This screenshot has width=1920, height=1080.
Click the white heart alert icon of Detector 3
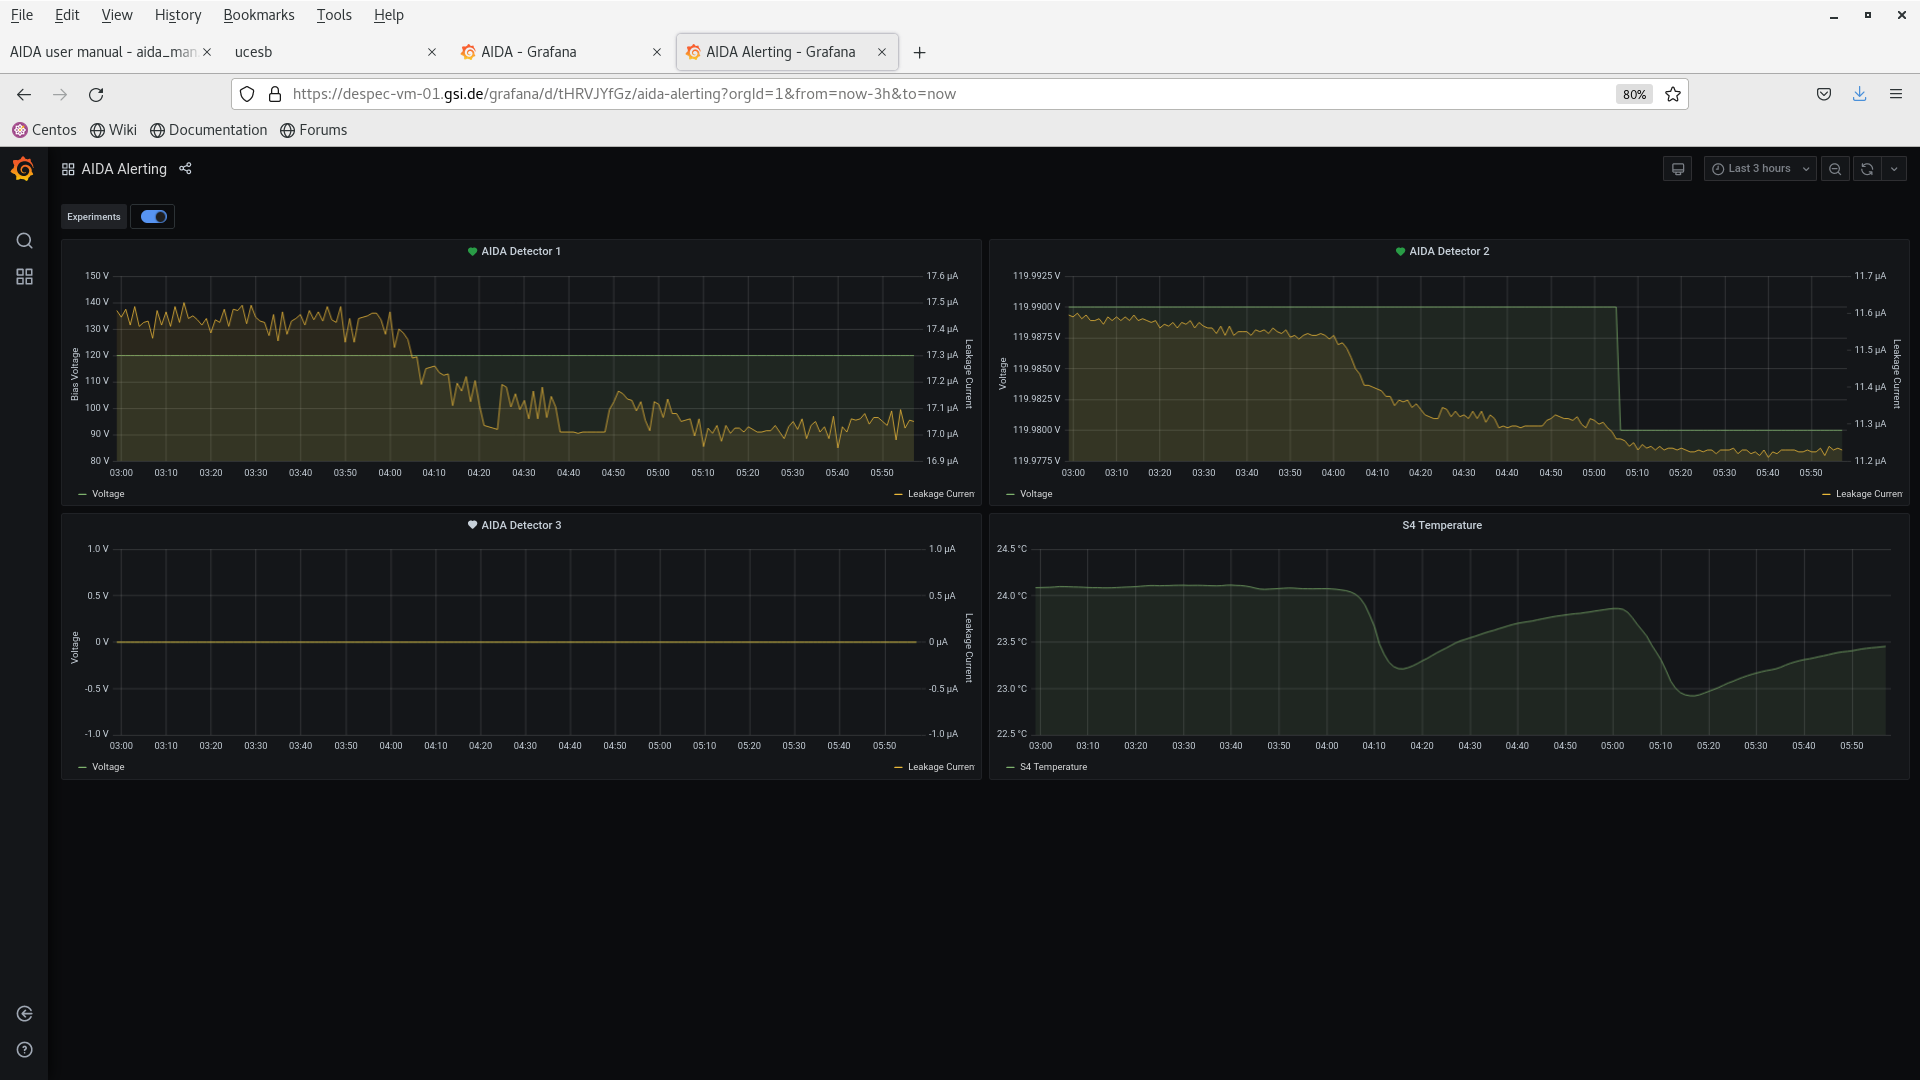(x=472, y=525)
